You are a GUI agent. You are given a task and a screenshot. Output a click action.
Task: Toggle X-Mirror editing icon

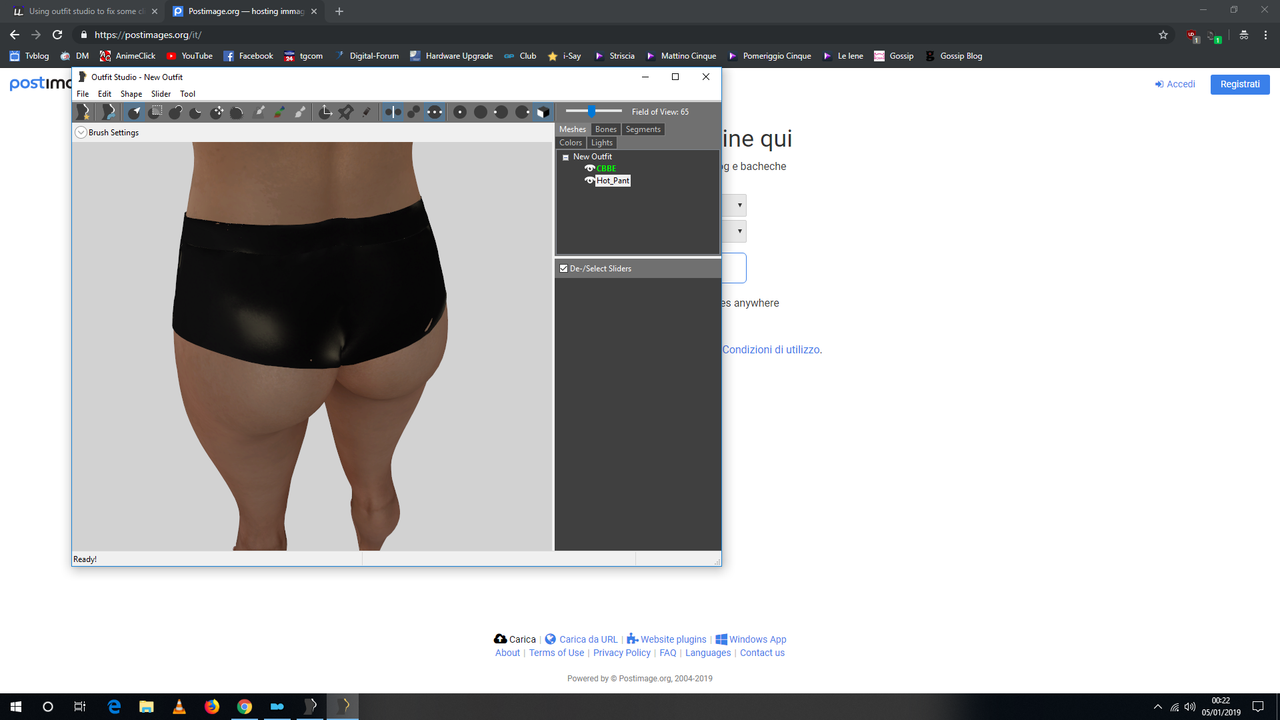(x=393, y=112)
